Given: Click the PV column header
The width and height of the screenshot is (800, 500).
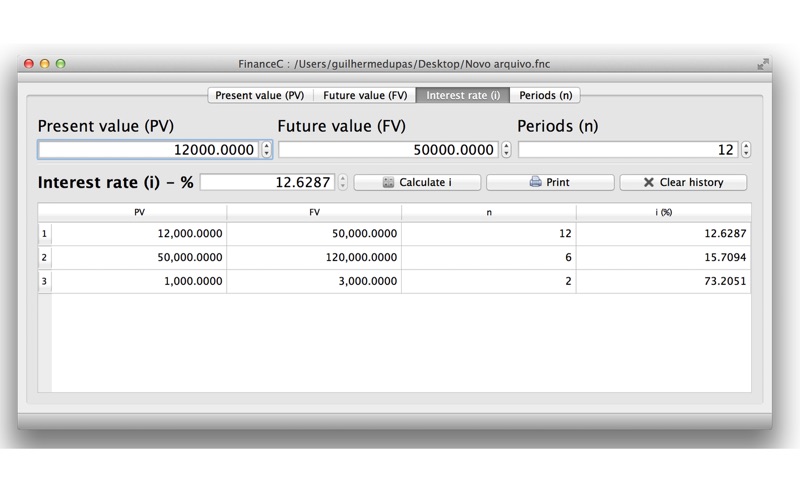Looking at the screenshot, I should pyautogui.click(x=139, y=212).
